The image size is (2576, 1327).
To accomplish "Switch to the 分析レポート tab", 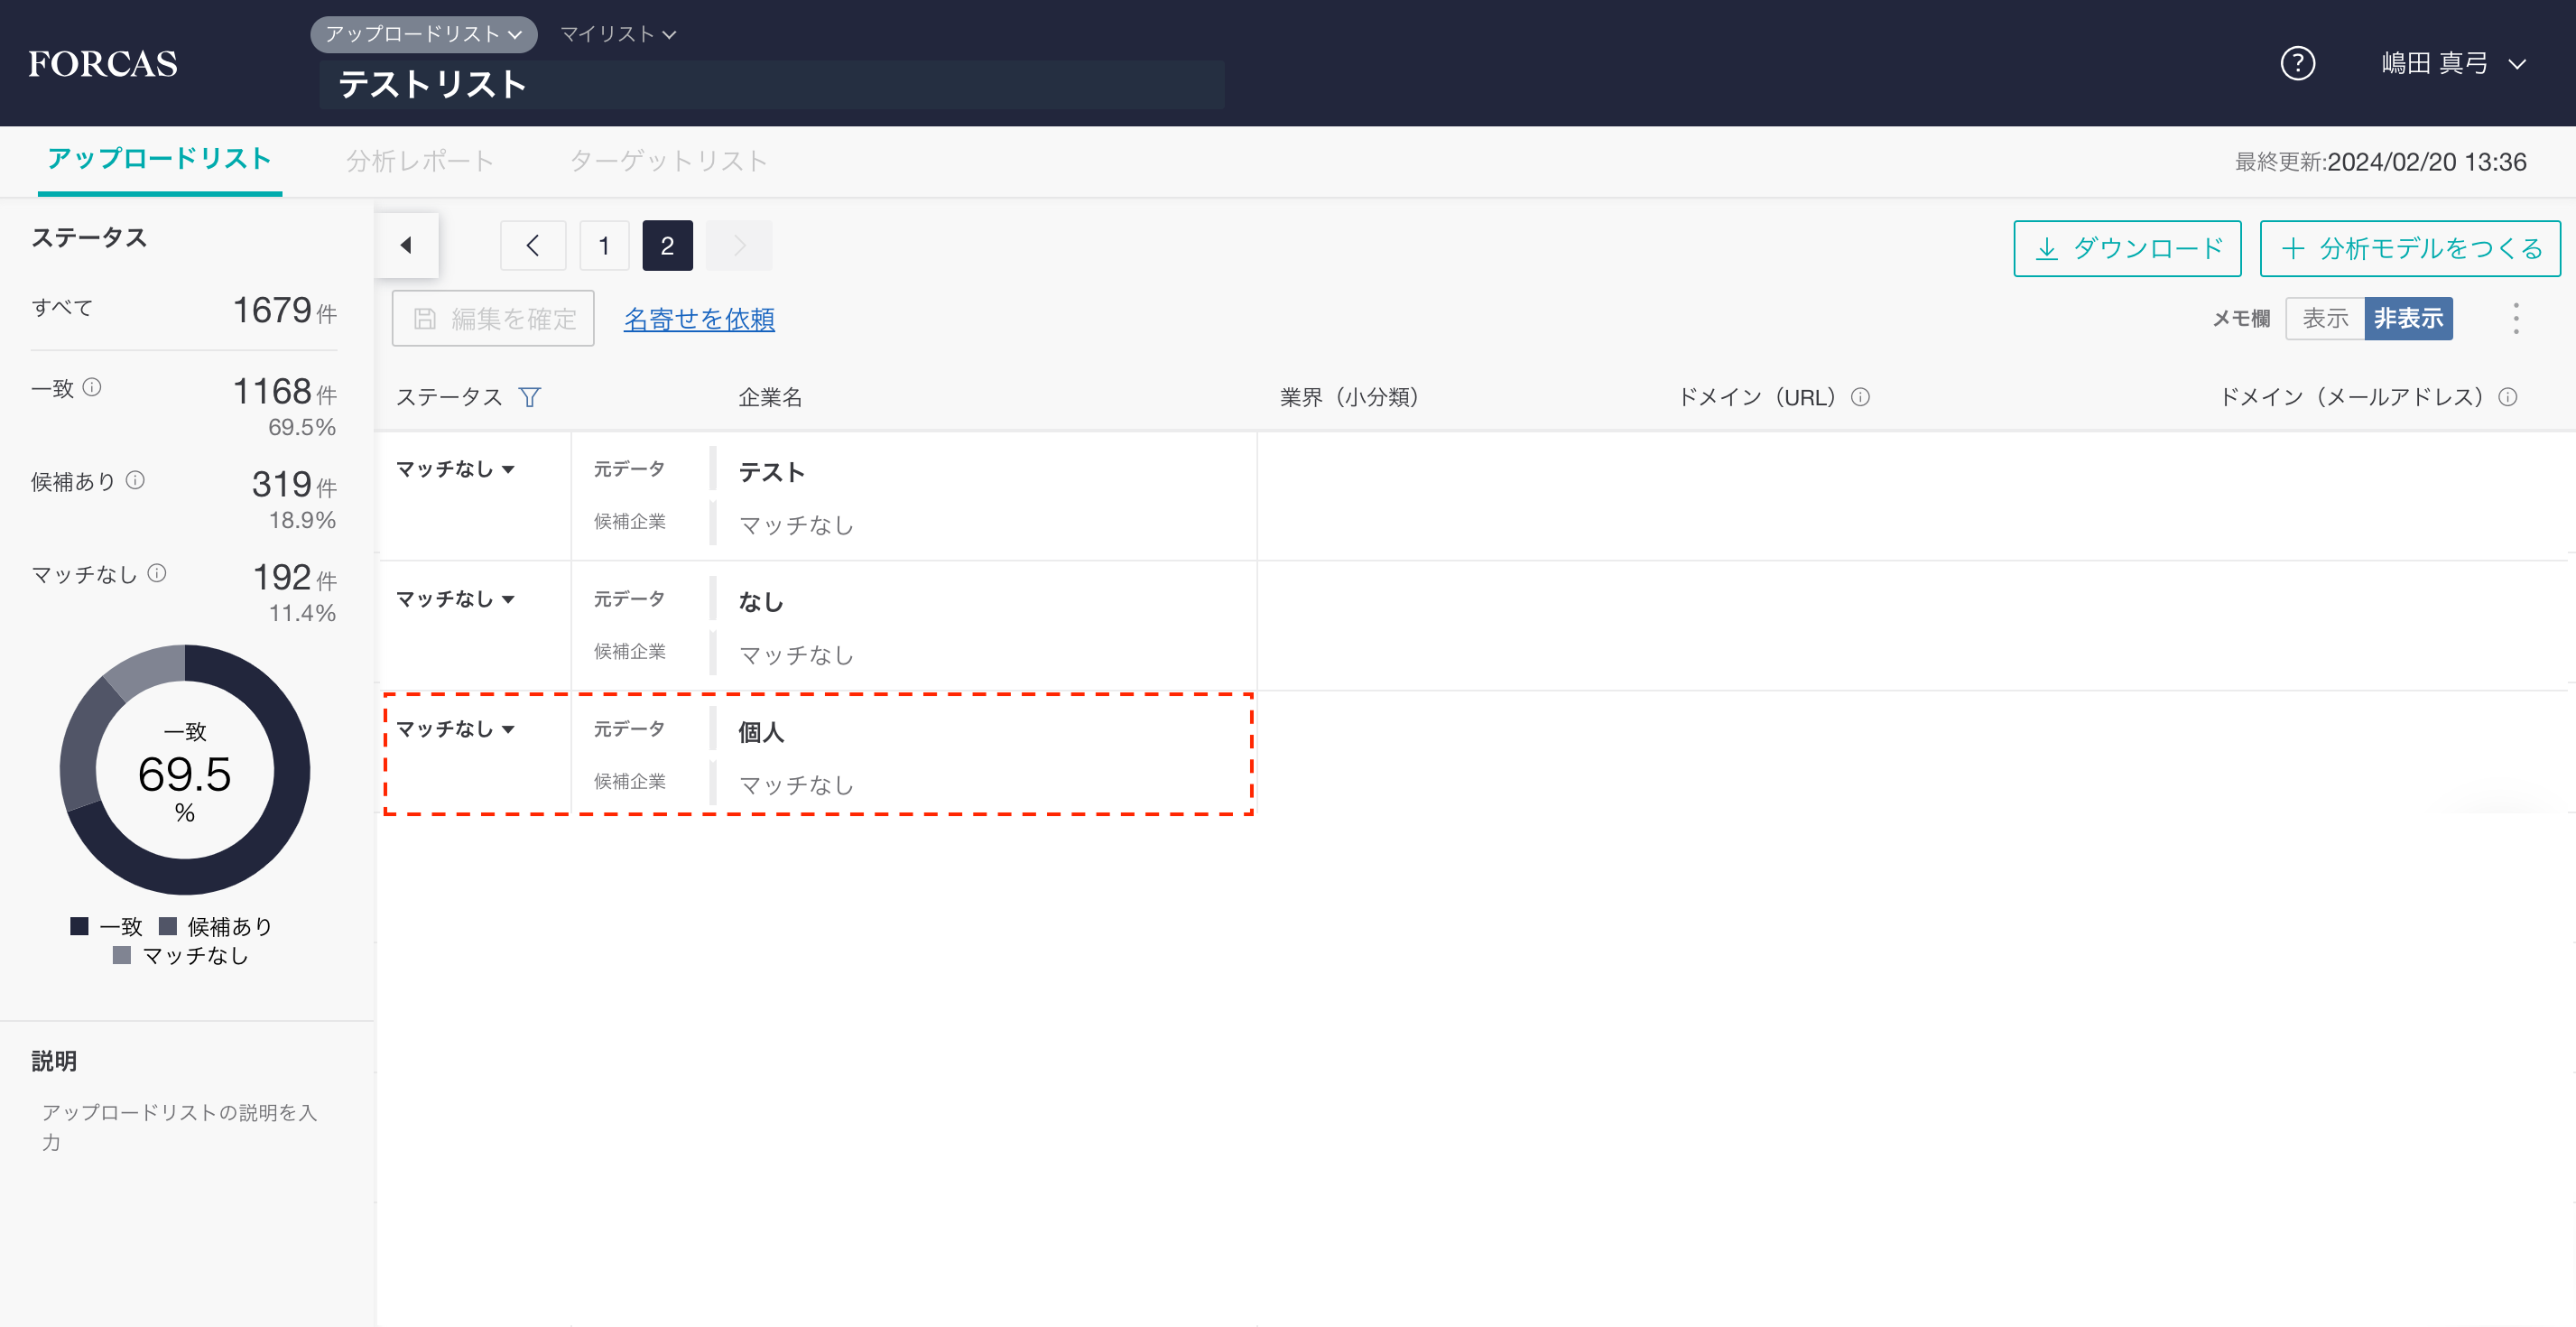I will pos(420,161).
